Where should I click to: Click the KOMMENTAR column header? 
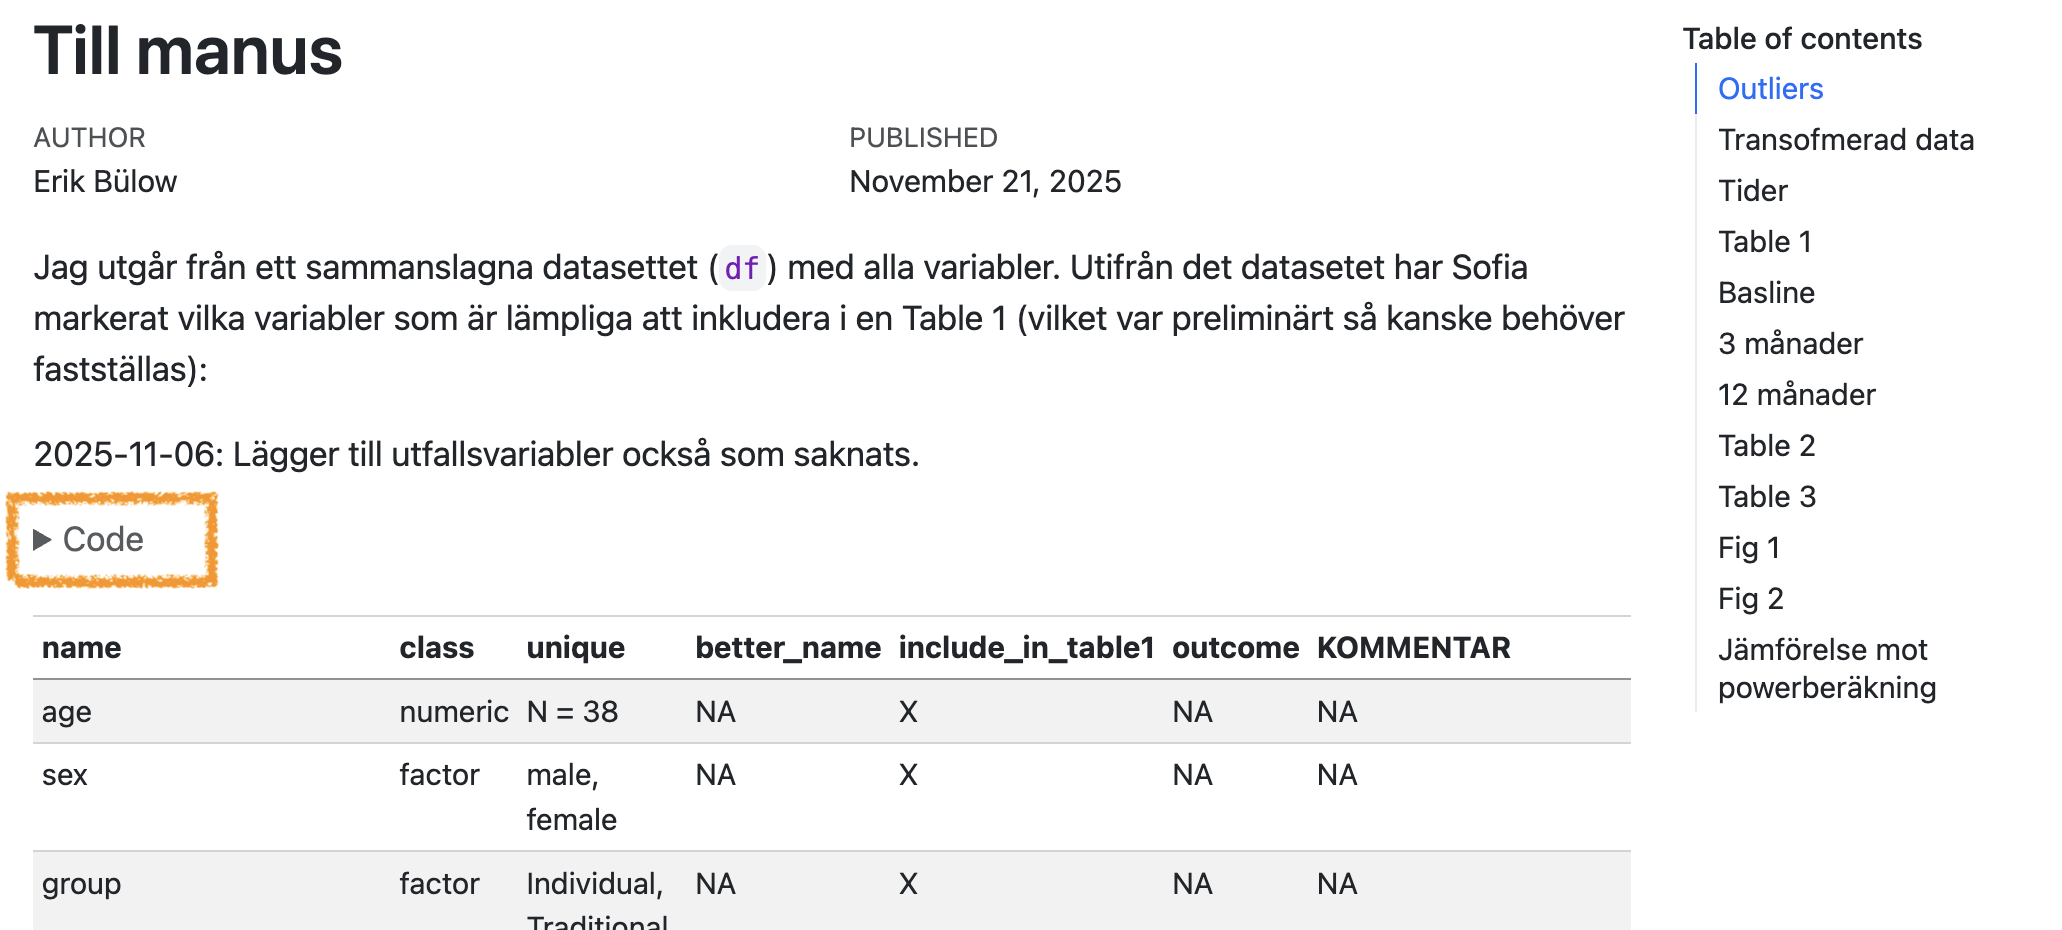tap(1413, 648)
